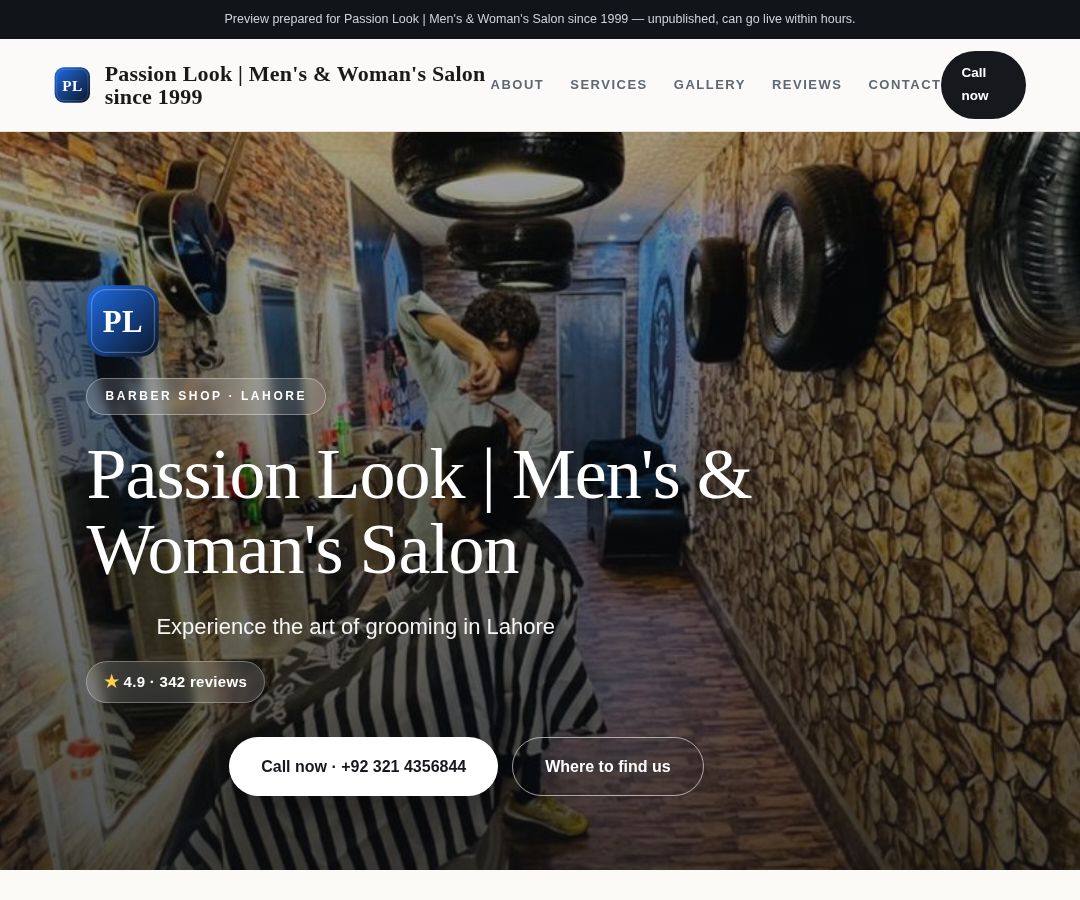Open the Gallery nav item
1080x900 pixels.
pos(709,85)
